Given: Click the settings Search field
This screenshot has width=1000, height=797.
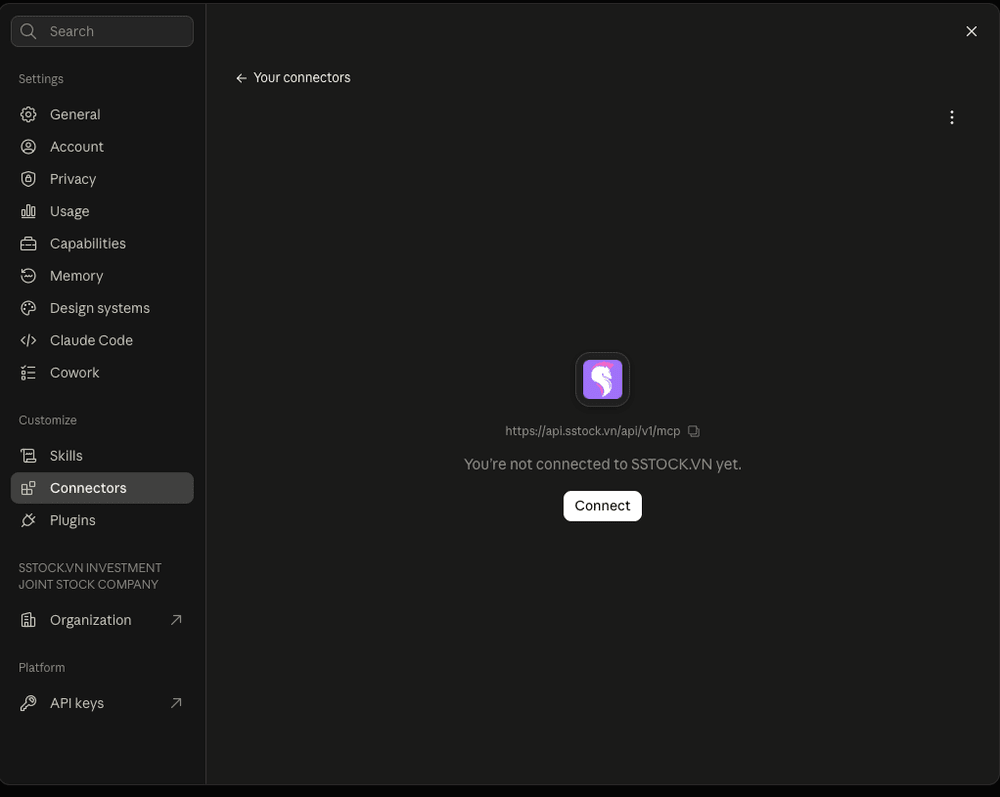Looking at the screenshot, I should (x=102, y=31).
